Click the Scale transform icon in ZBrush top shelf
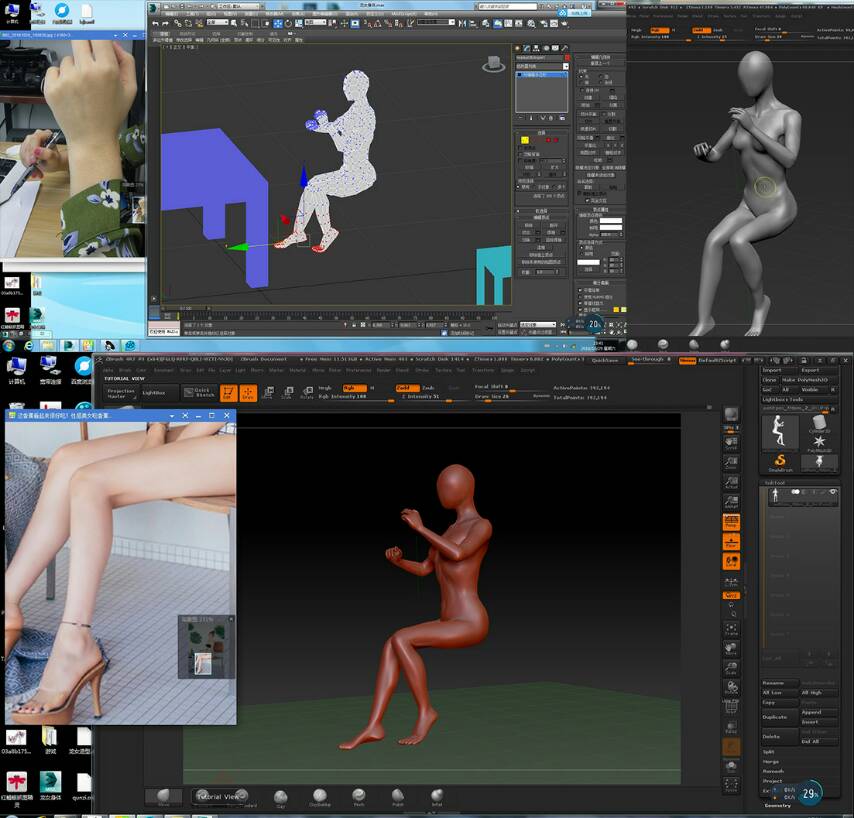The width and height of the screenshot is (854, 818). pyautogui.click(x=288, y=392)
